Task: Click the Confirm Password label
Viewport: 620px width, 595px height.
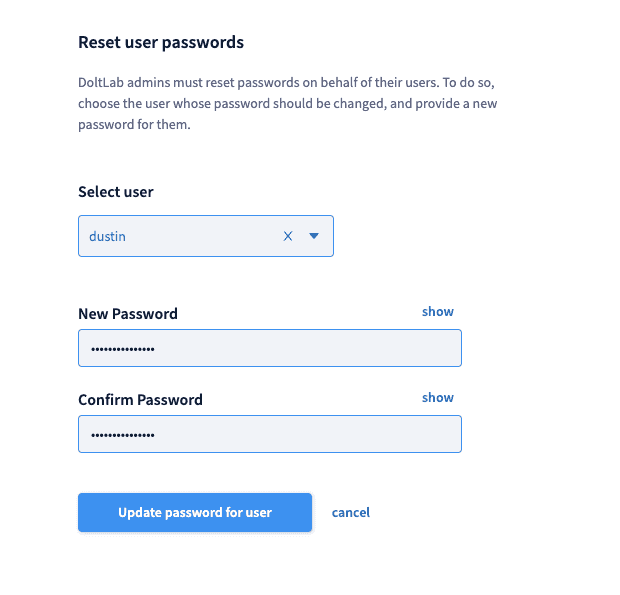Action: (140, 400)
